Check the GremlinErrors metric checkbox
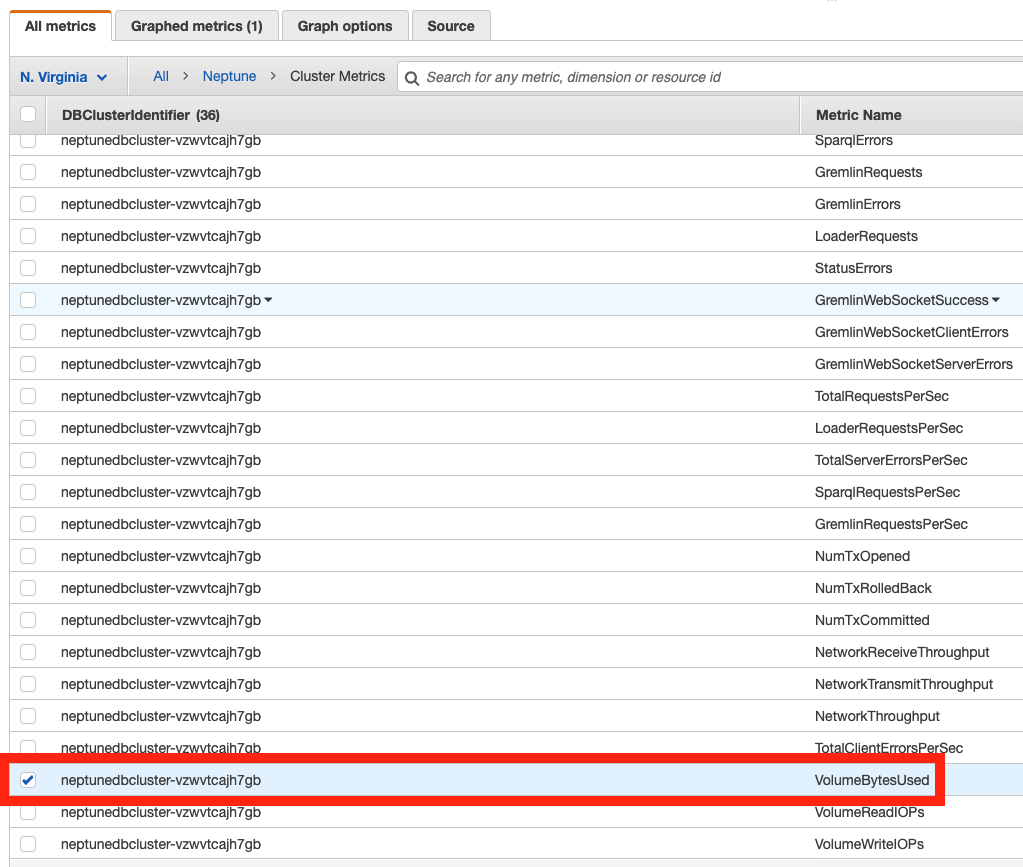The image size is (1023, 867). coord(28,204)
